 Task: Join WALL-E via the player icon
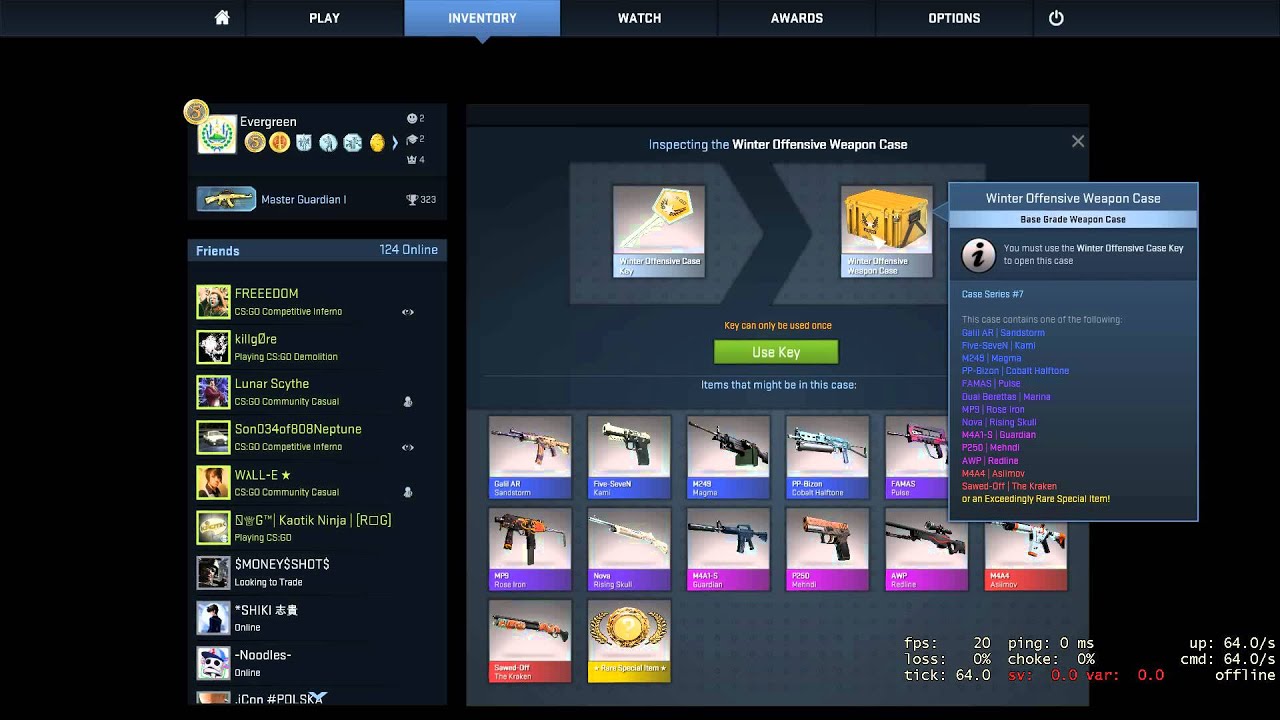coord(408,492)
